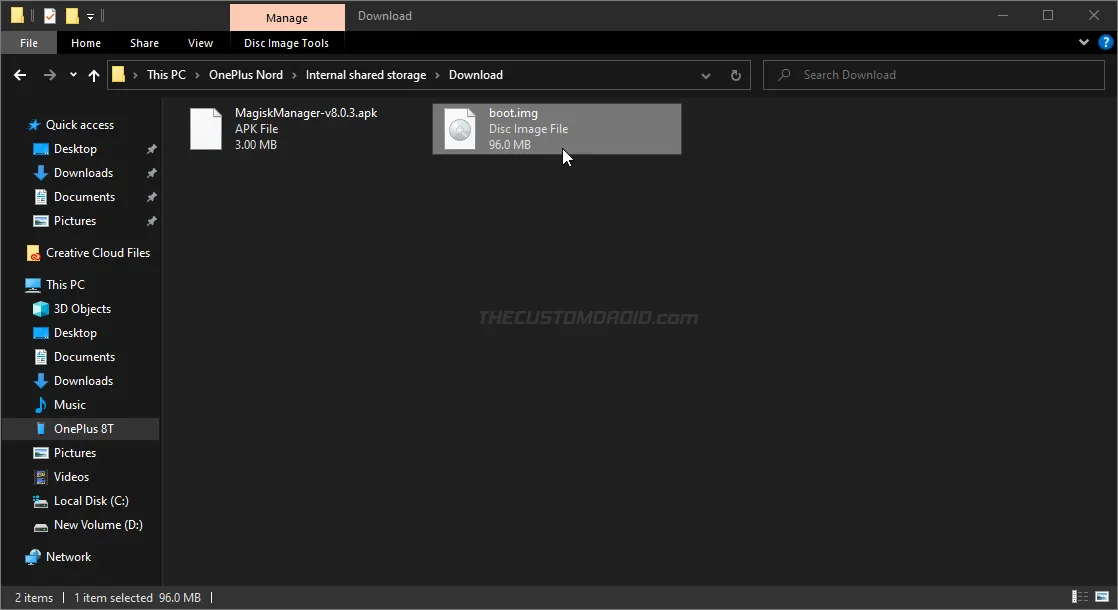Click the boot.img disc image icon
This screenshot has height=610, width=1118.
click(459, 130)
